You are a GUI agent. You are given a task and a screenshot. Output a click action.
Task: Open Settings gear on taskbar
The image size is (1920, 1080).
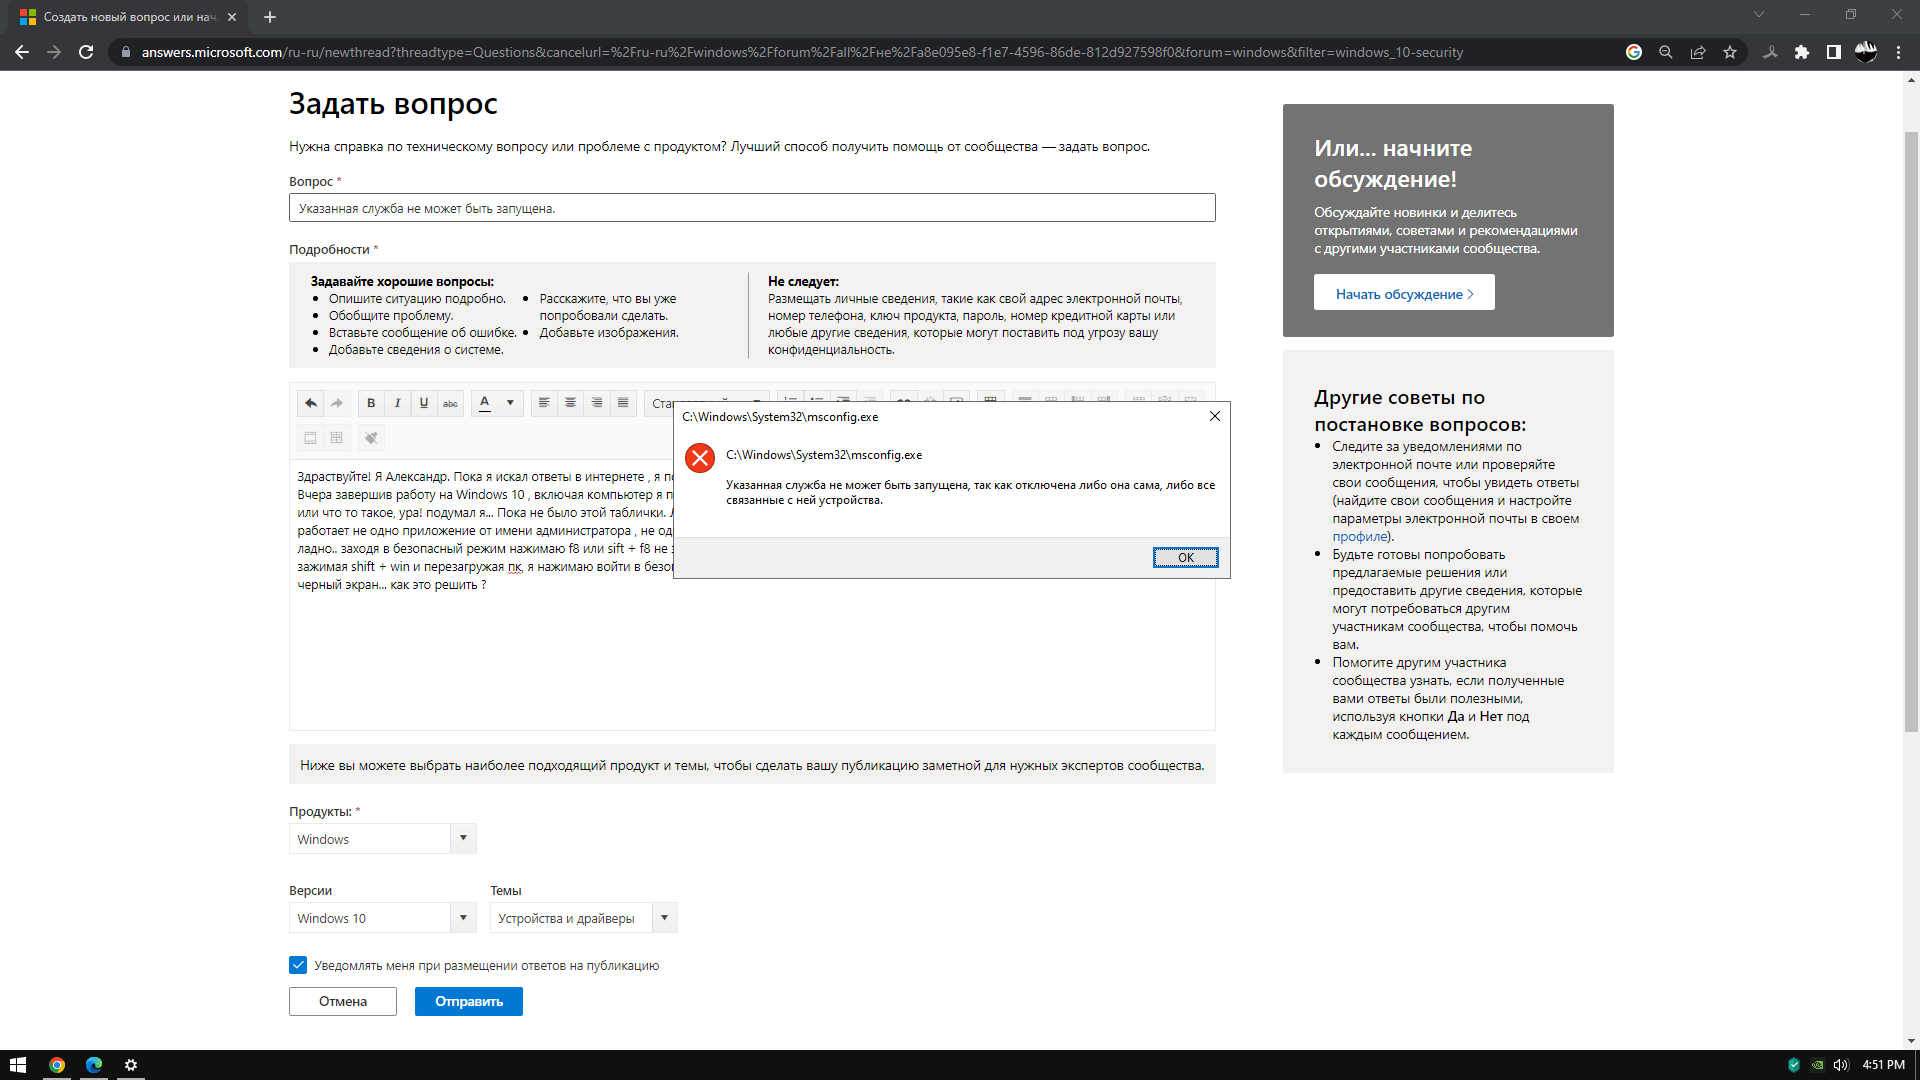tap(131, 1065)
